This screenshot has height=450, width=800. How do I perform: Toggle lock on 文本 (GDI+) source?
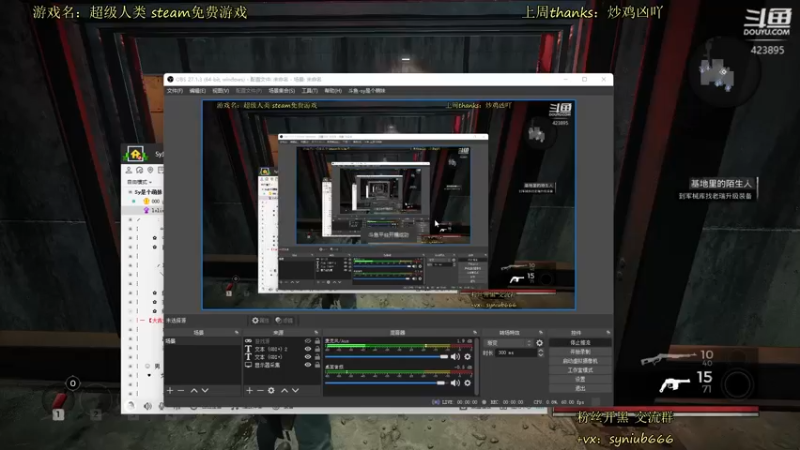pyautogui.click(x=317, y=357)
